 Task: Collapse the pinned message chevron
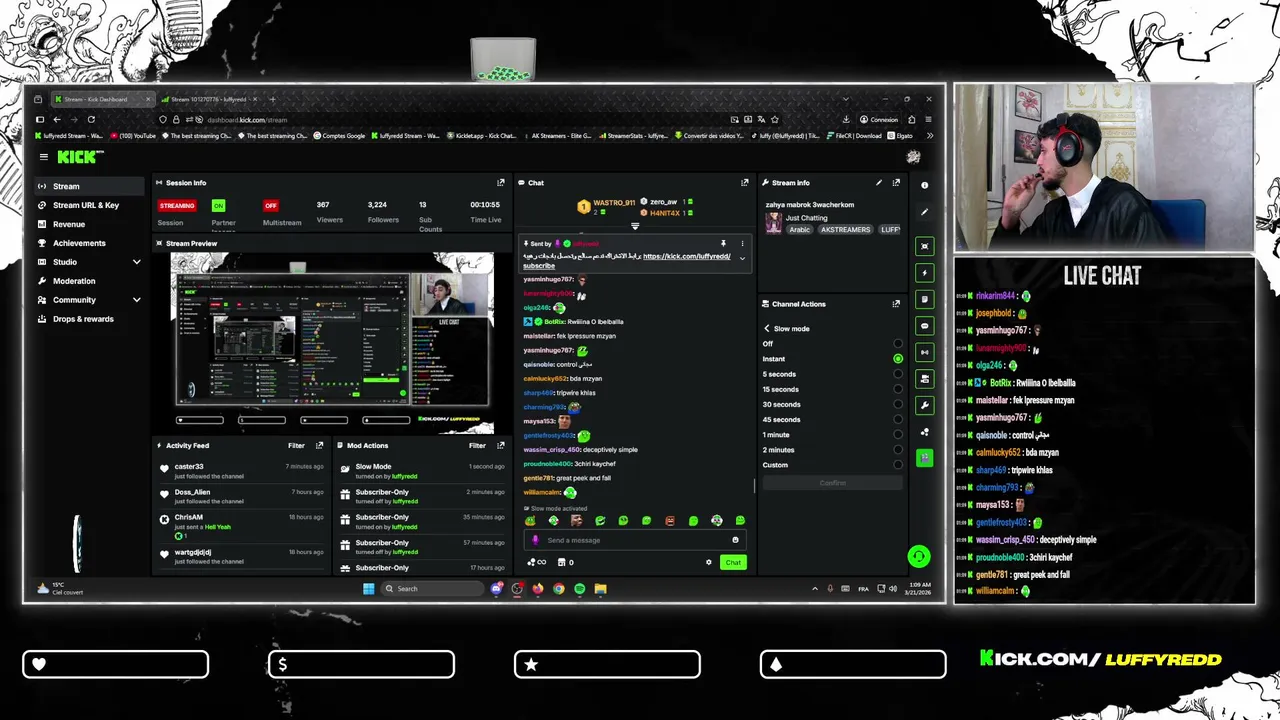click(x=742, y=259)
